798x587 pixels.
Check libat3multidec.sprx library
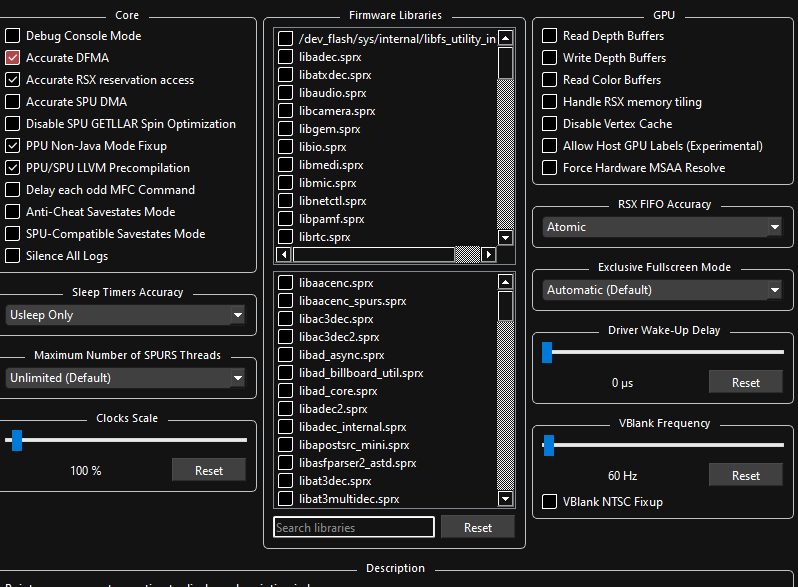coord(286,498)
